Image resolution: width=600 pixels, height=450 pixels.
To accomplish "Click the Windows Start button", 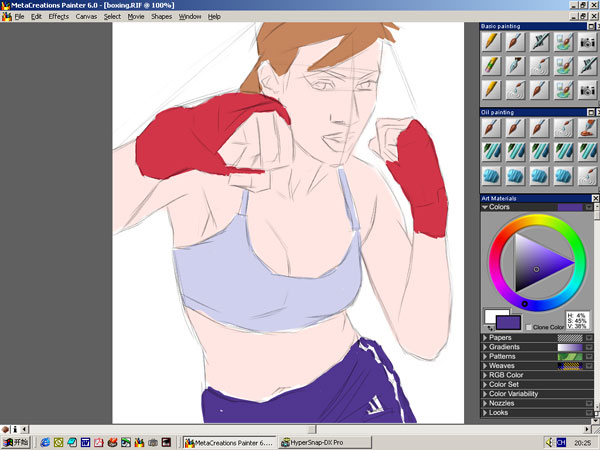I will [x=15, y=441].
